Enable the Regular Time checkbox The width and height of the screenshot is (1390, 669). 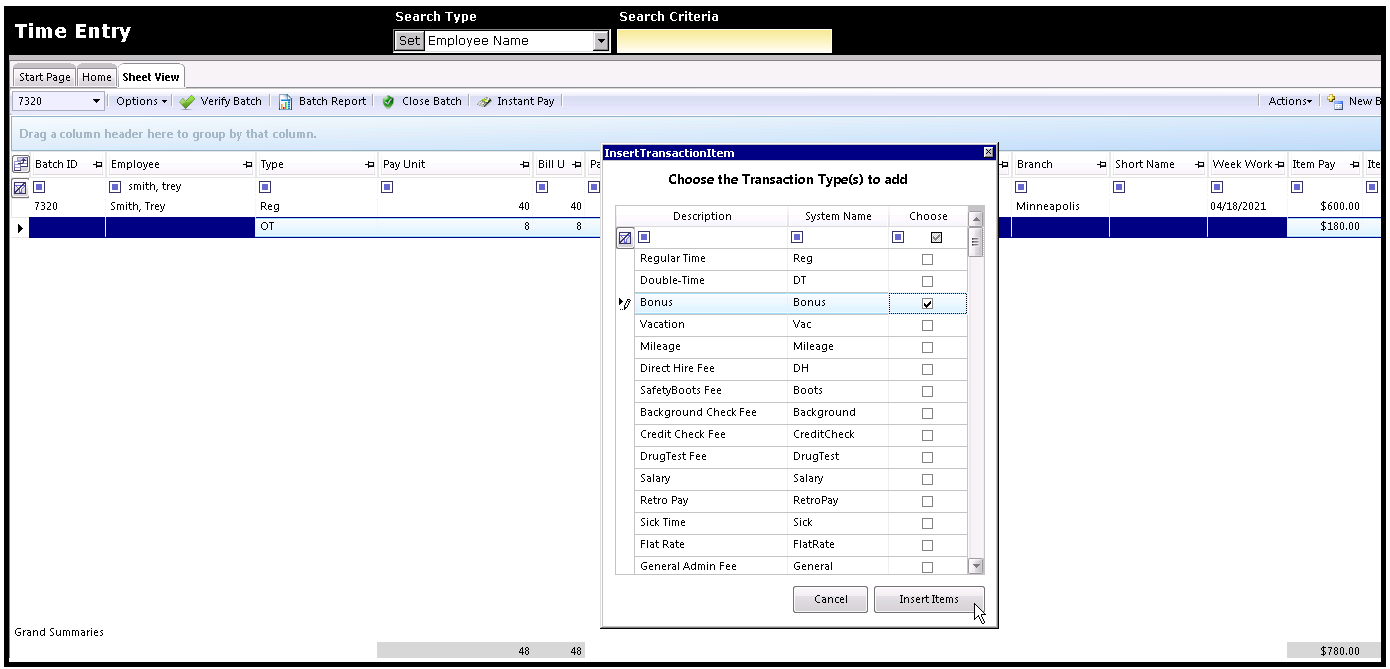[927, 259]
